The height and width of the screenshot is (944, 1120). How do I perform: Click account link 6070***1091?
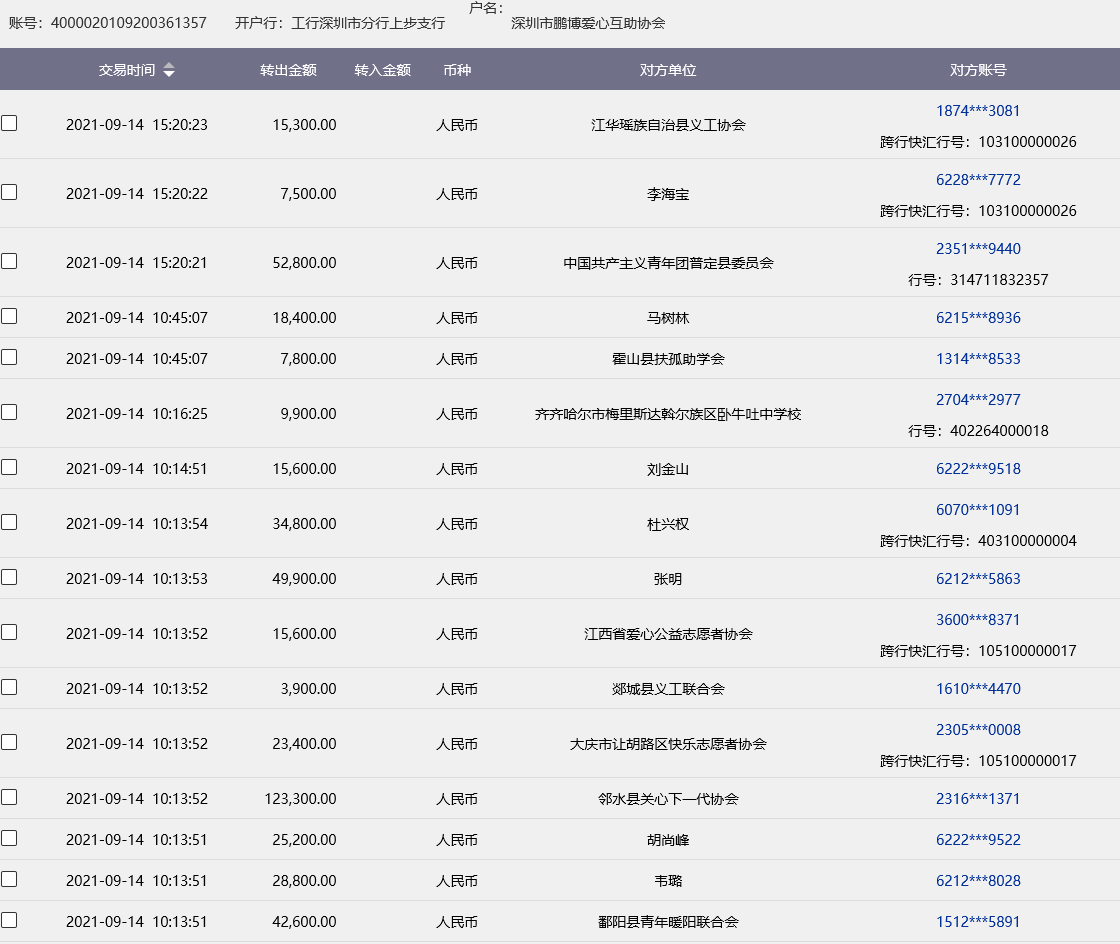coord(978,510)
